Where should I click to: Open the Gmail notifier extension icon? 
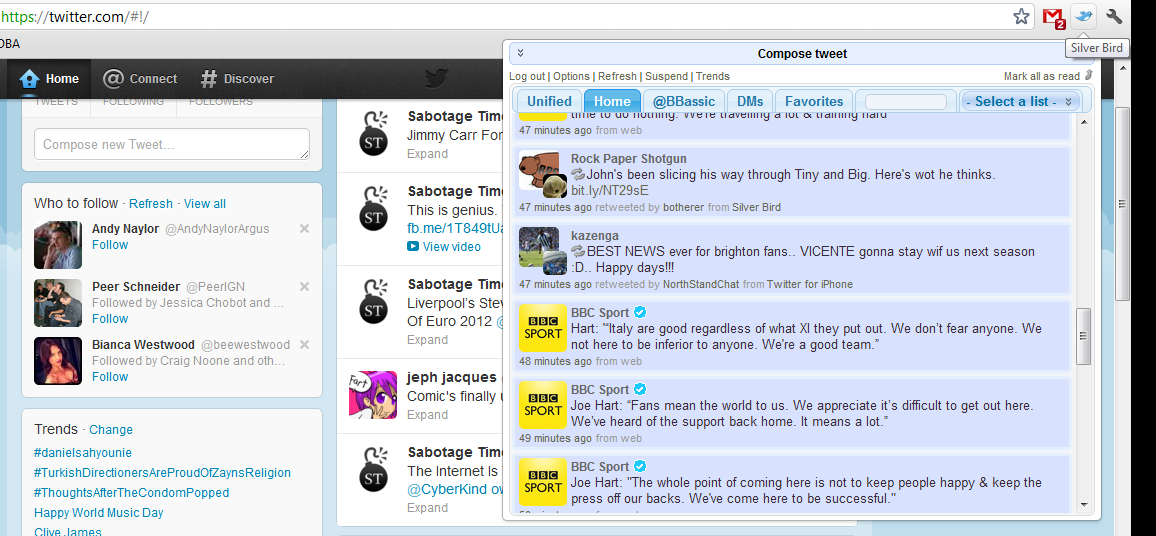[x=1054, y=17]
